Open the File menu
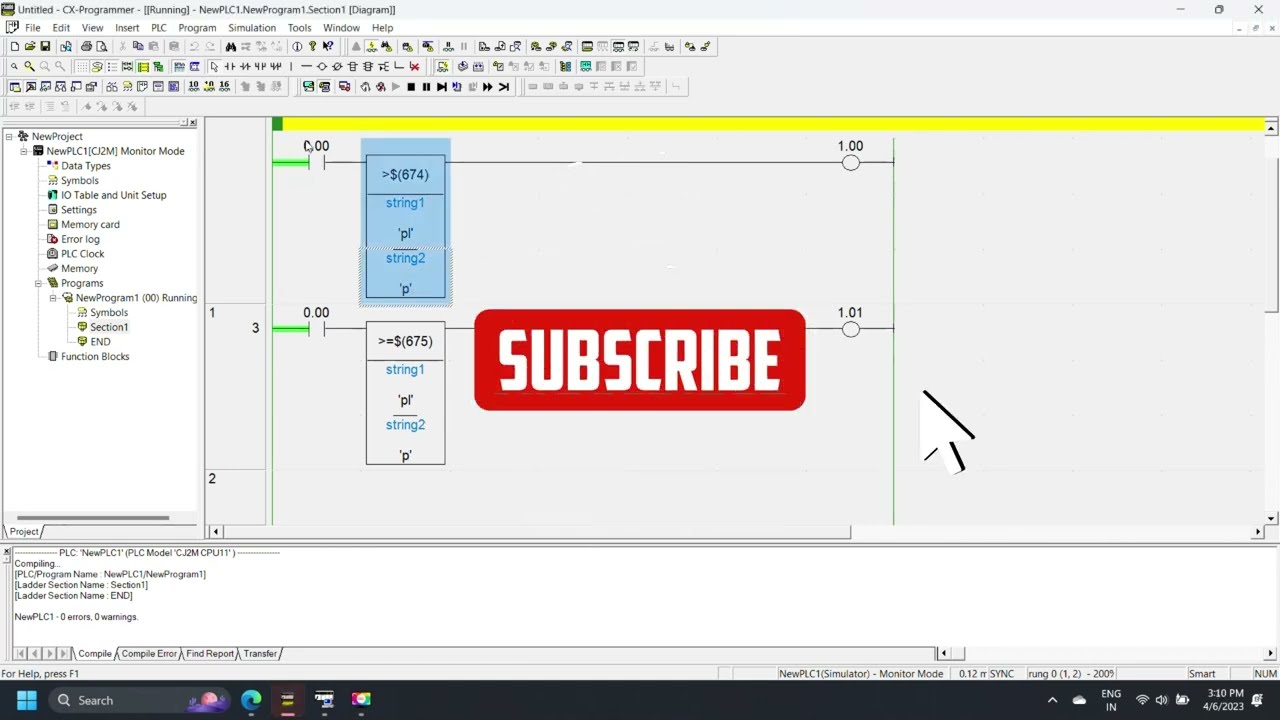 tap(32, 27)
